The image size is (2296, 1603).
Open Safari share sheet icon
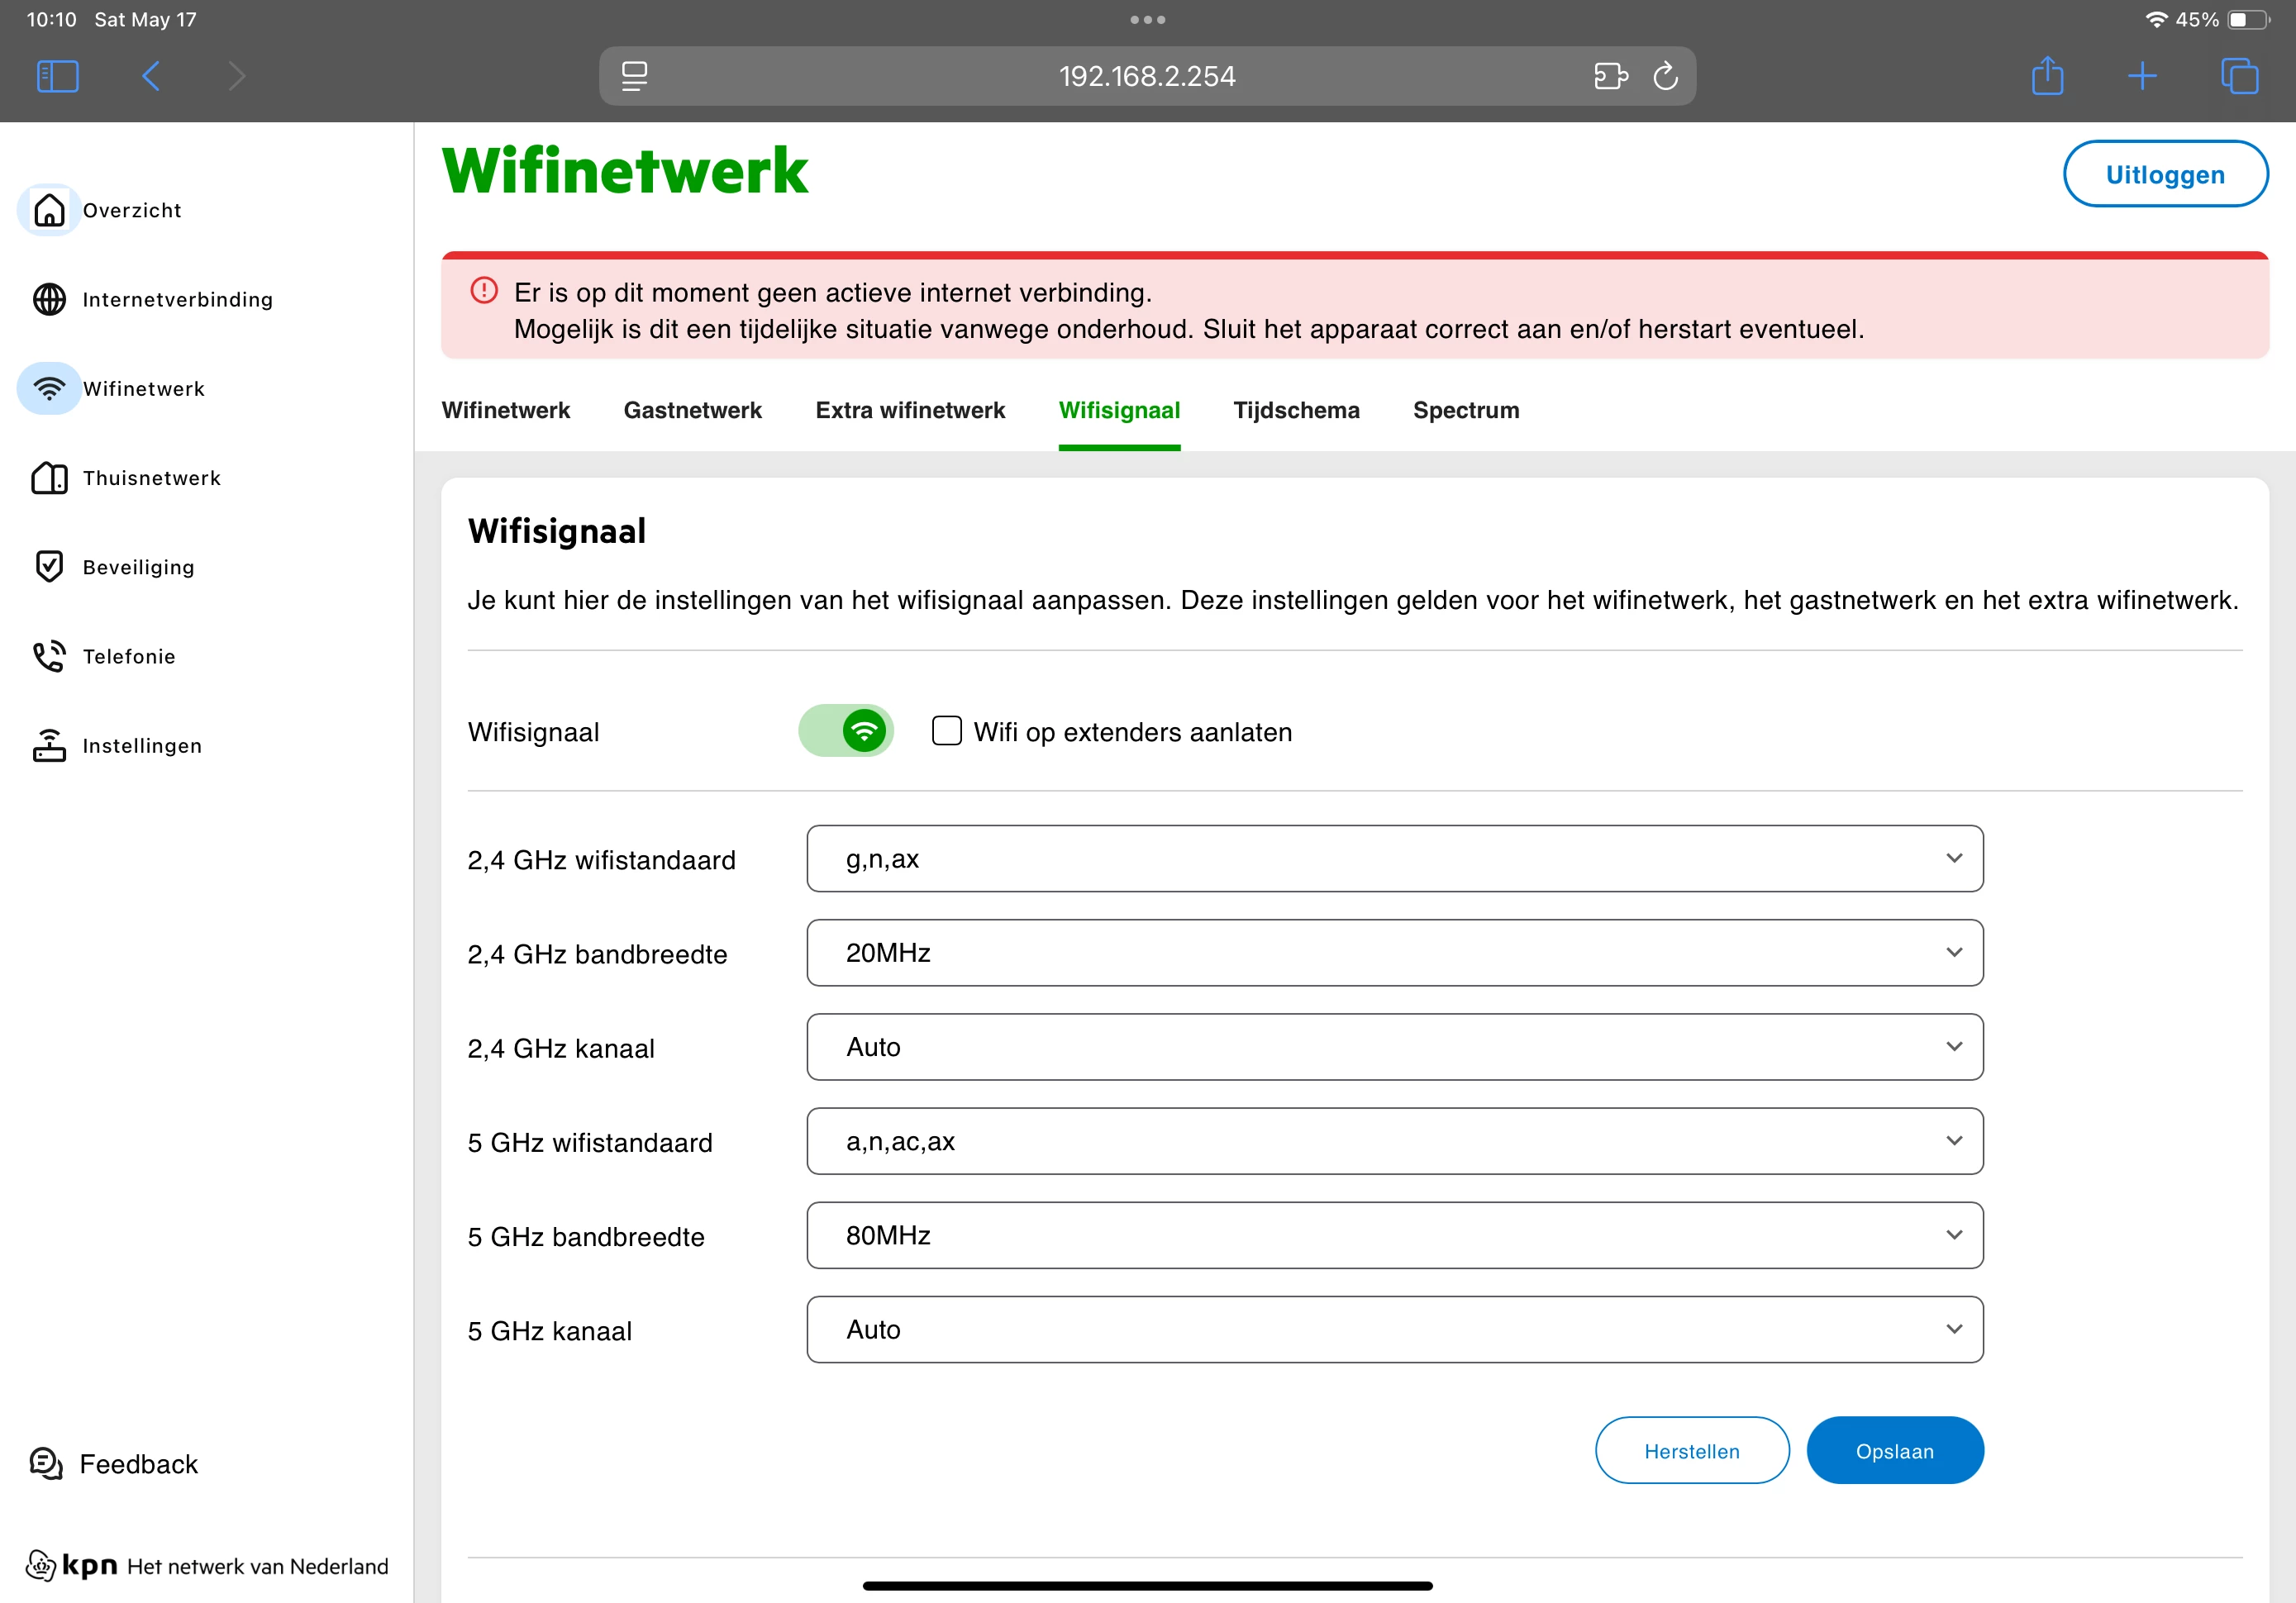pos(2047,76)
